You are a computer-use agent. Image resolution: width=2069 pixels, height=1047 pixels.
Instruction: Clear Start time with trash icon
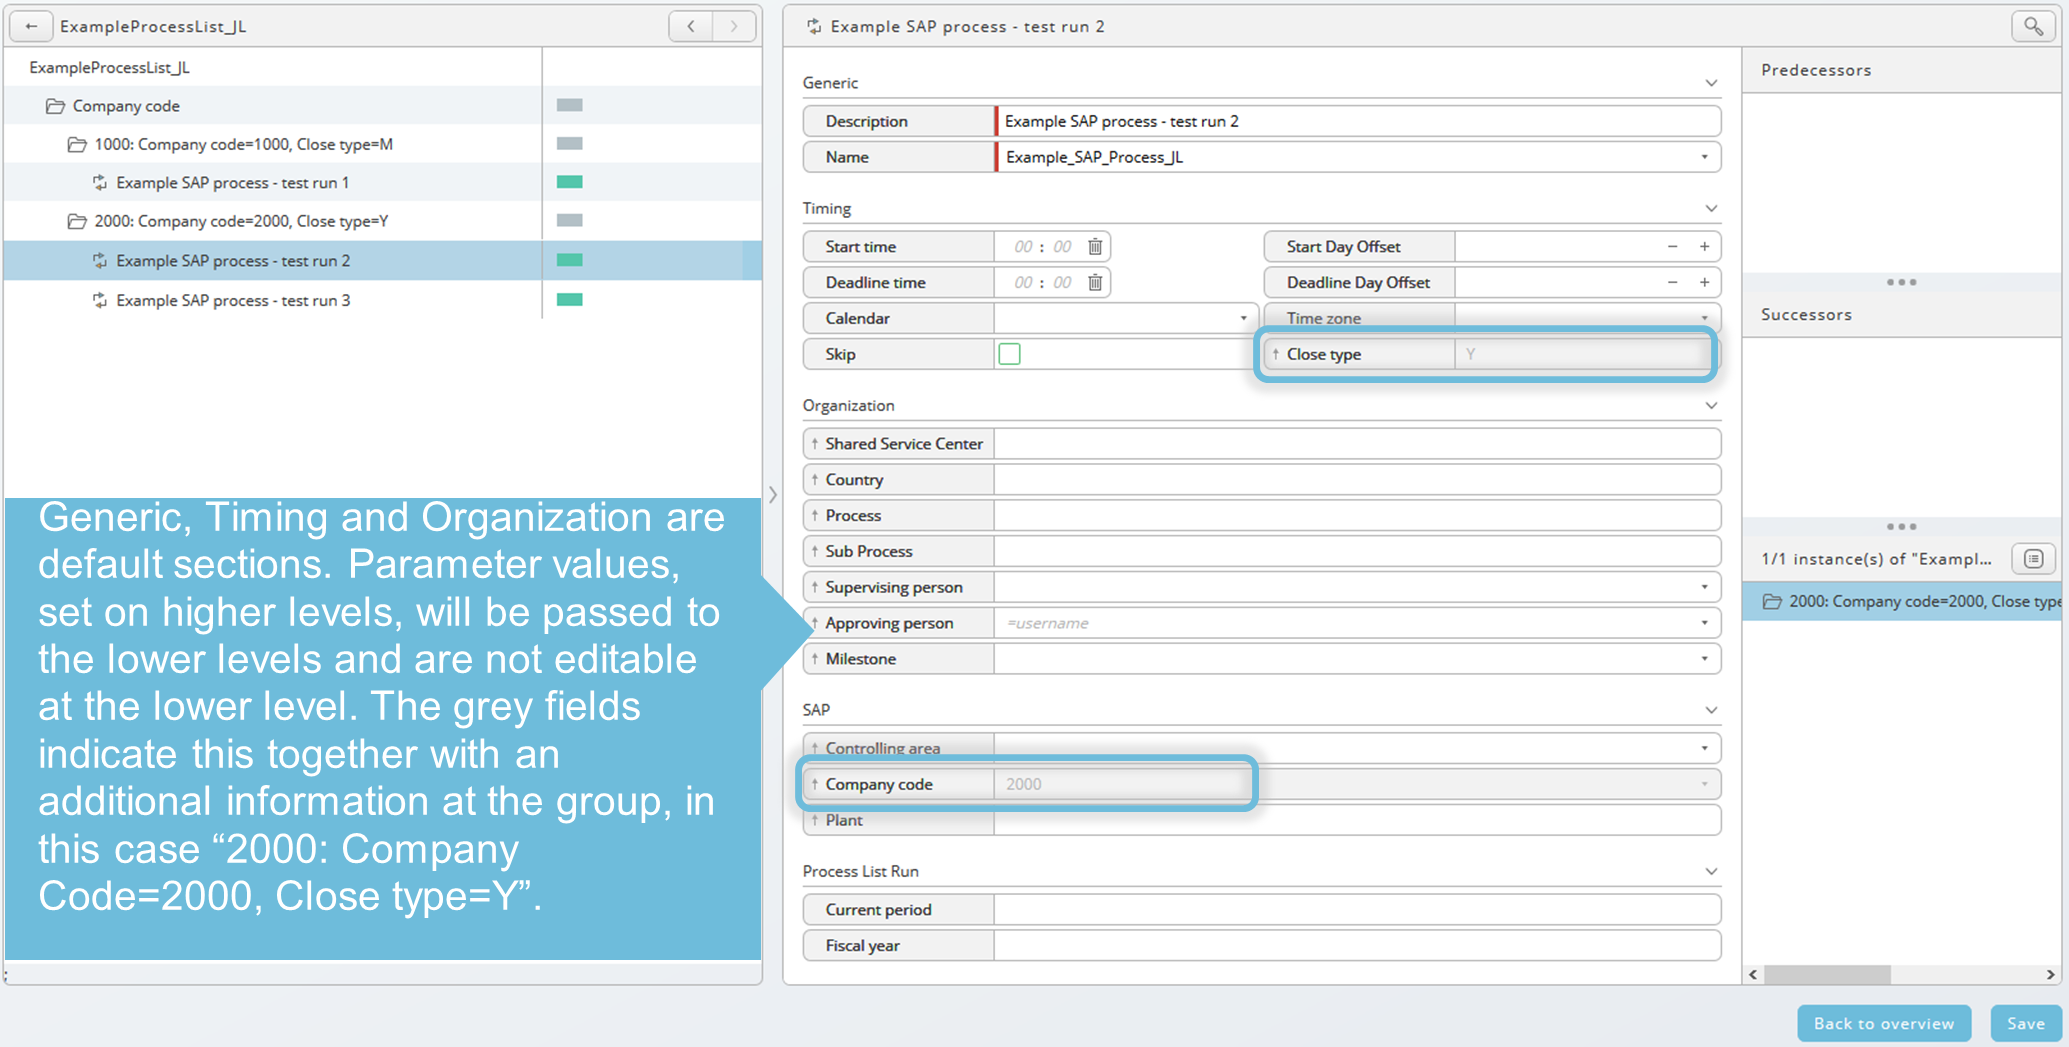click(x=1095, y=246)
